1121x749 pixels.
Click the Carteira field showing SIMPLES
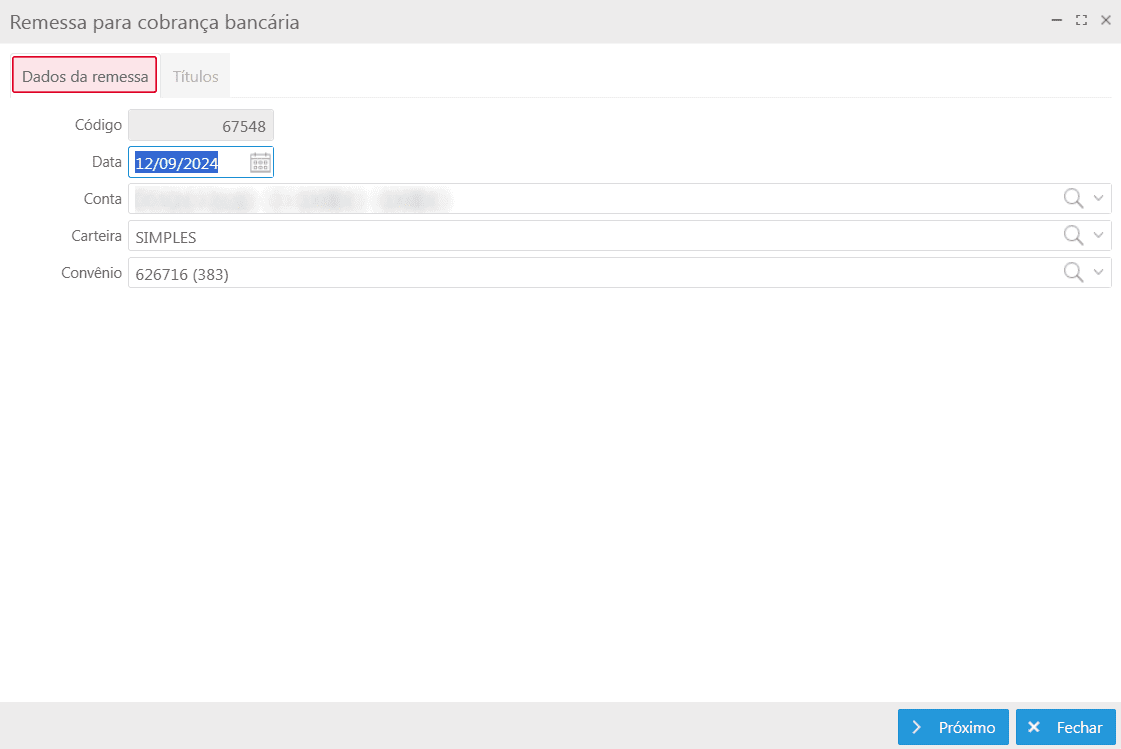[x=590, y=236]
